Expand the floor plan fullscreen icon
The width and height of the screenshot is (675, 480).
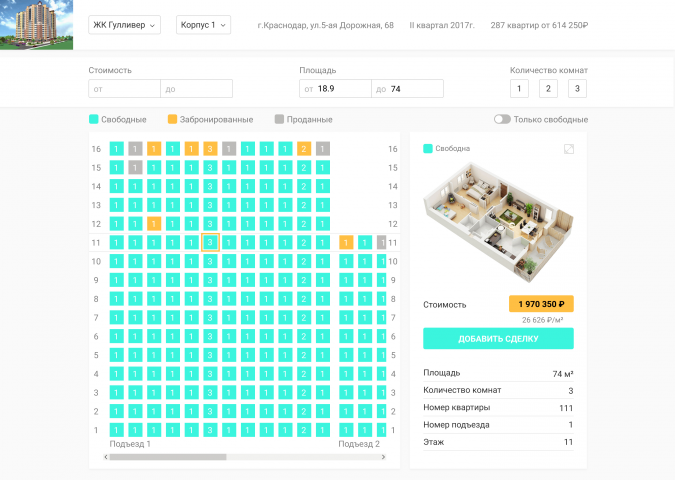tap(569, 149)
